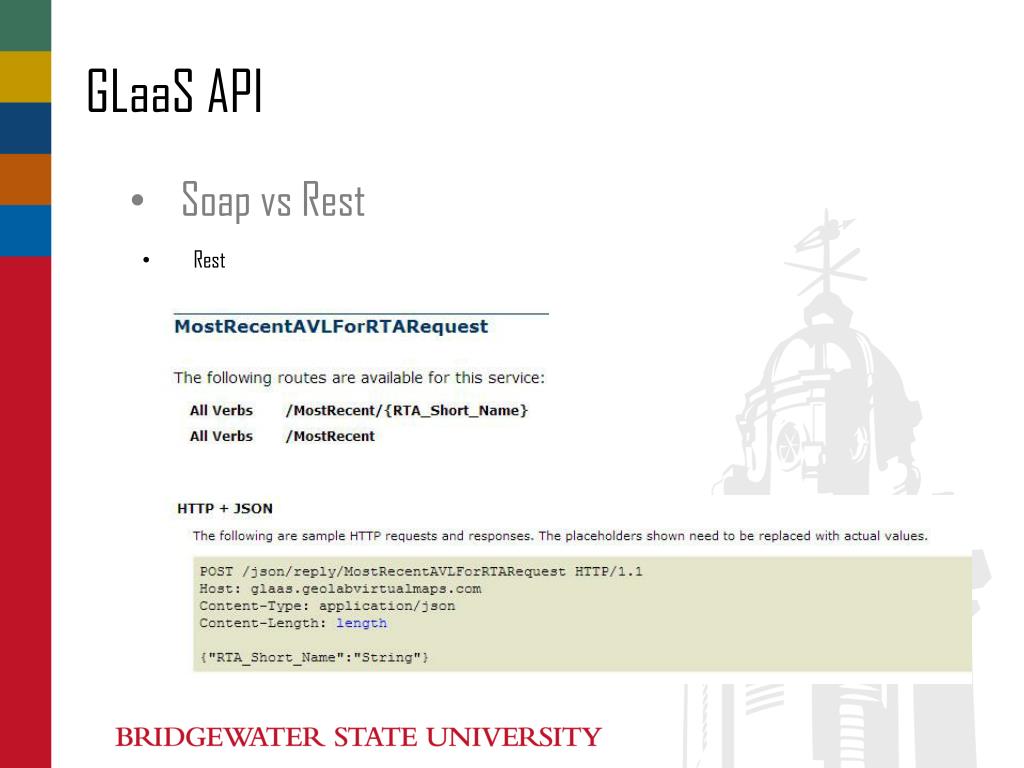The image size is (1024, 768).
Task: Select the plain "/MostRecent" route text
Action: (330, 436)
